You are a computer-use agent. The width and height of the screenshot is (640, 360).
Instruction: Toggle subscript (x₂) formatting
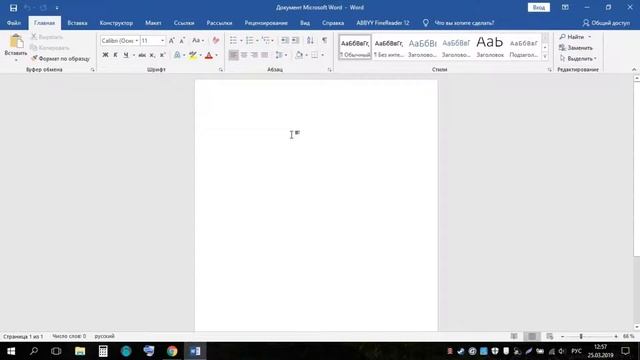(x=152, y=55)
